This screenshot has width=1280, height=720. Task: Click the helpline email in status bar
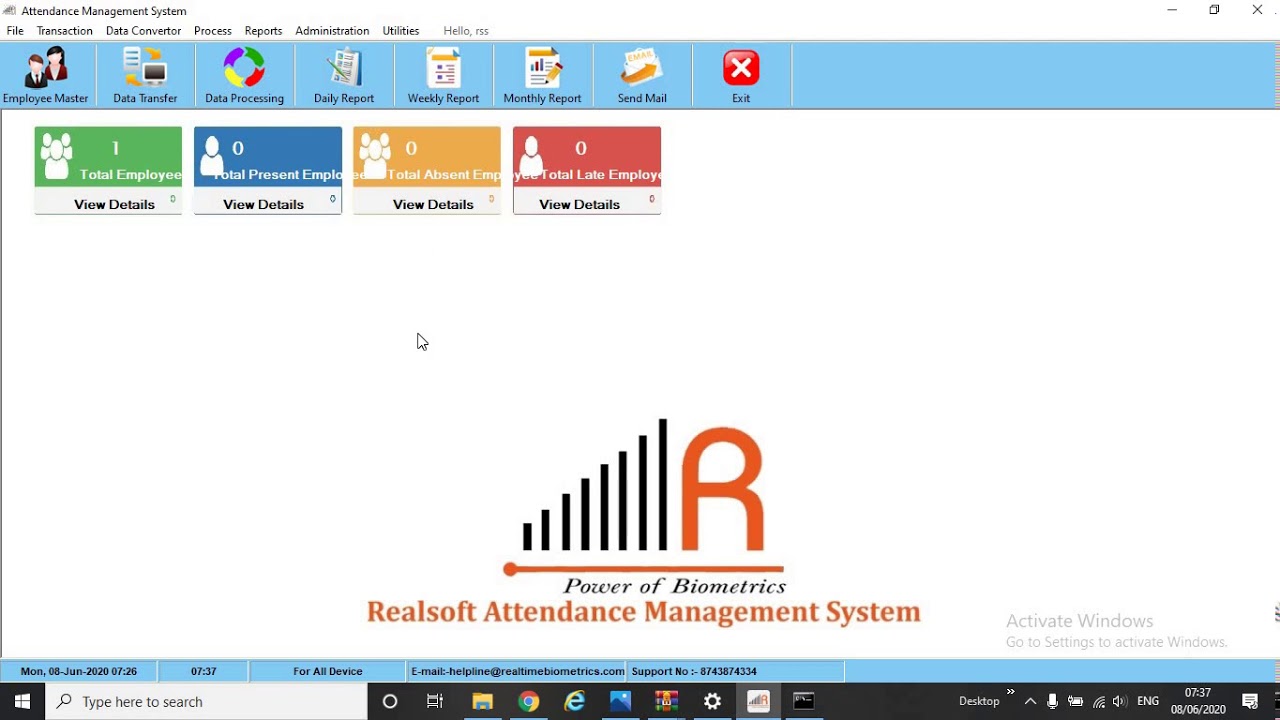[517, 671]
